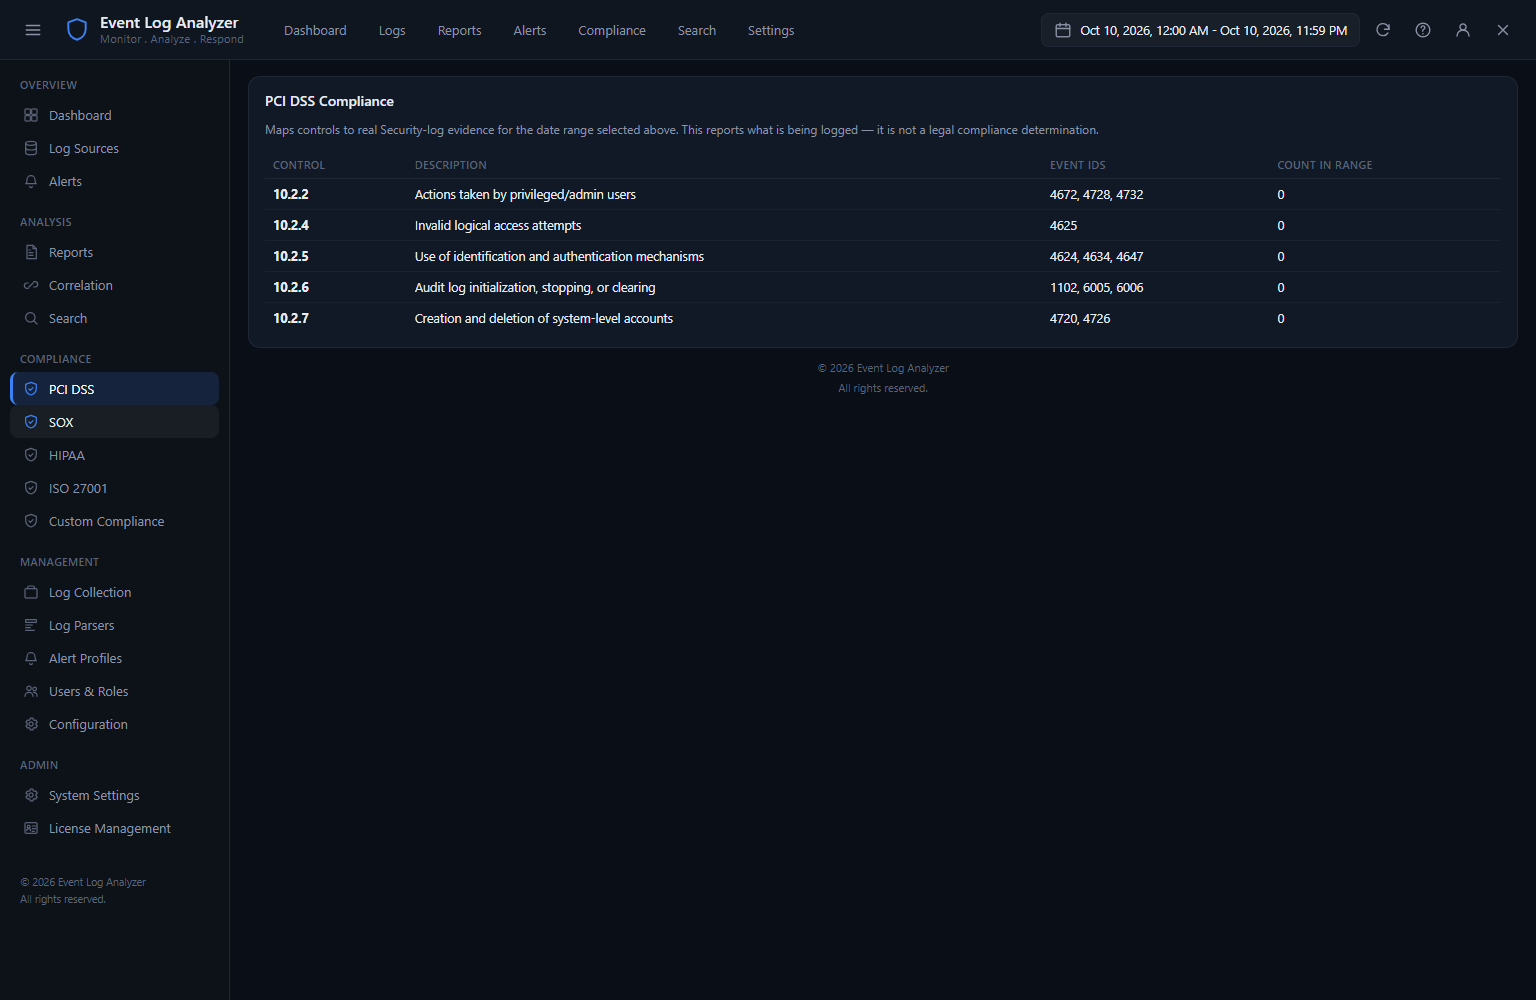Open Custom Compliance in sidebar
Viewport: 1536px width, 1000px height.
[114, 521]
